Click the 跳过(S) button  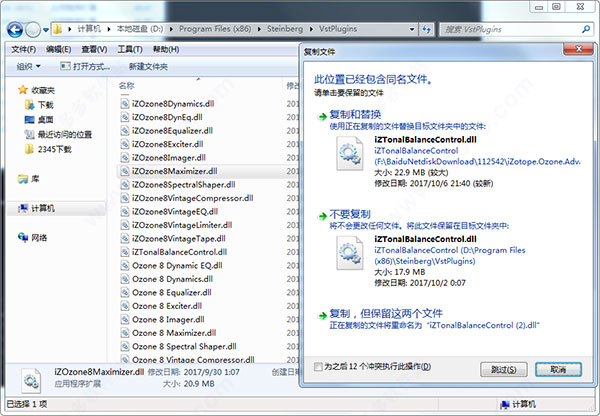click(x=504, y=369)
